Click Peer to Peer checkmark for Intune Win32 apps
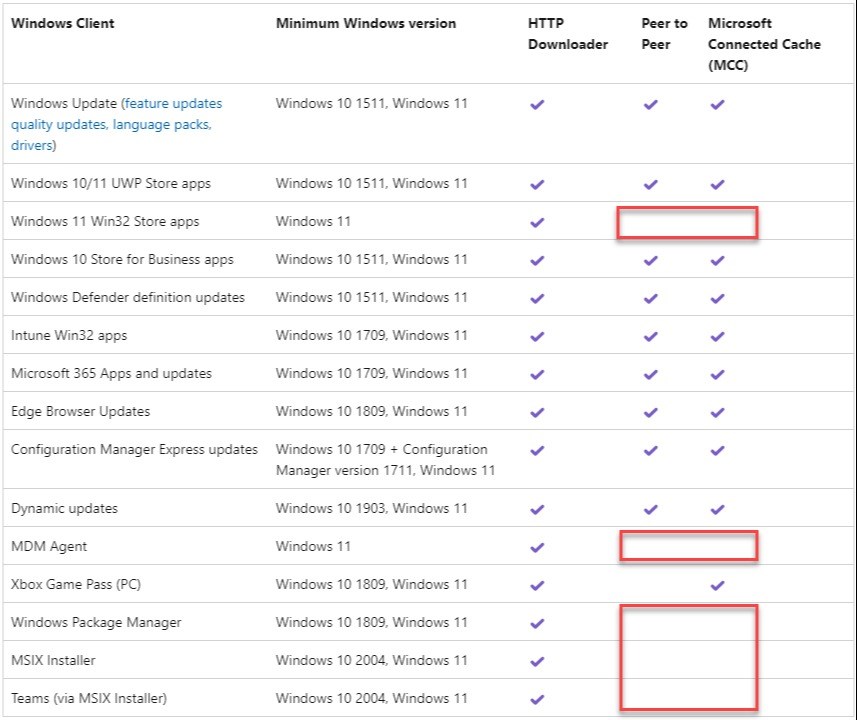The image size is (857, 720). click(x=650, y=336)
